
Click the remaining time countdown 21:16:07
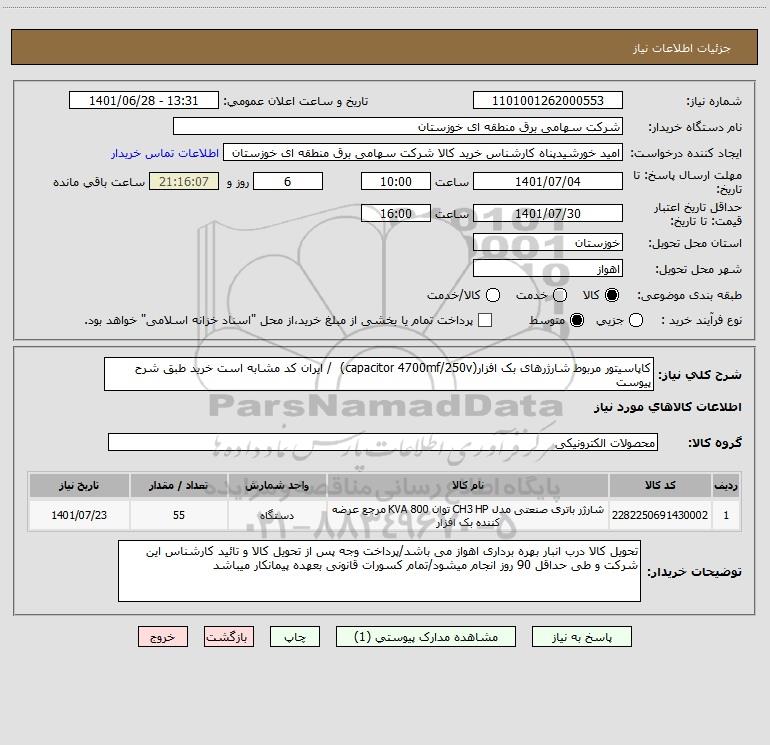point(184,181)
